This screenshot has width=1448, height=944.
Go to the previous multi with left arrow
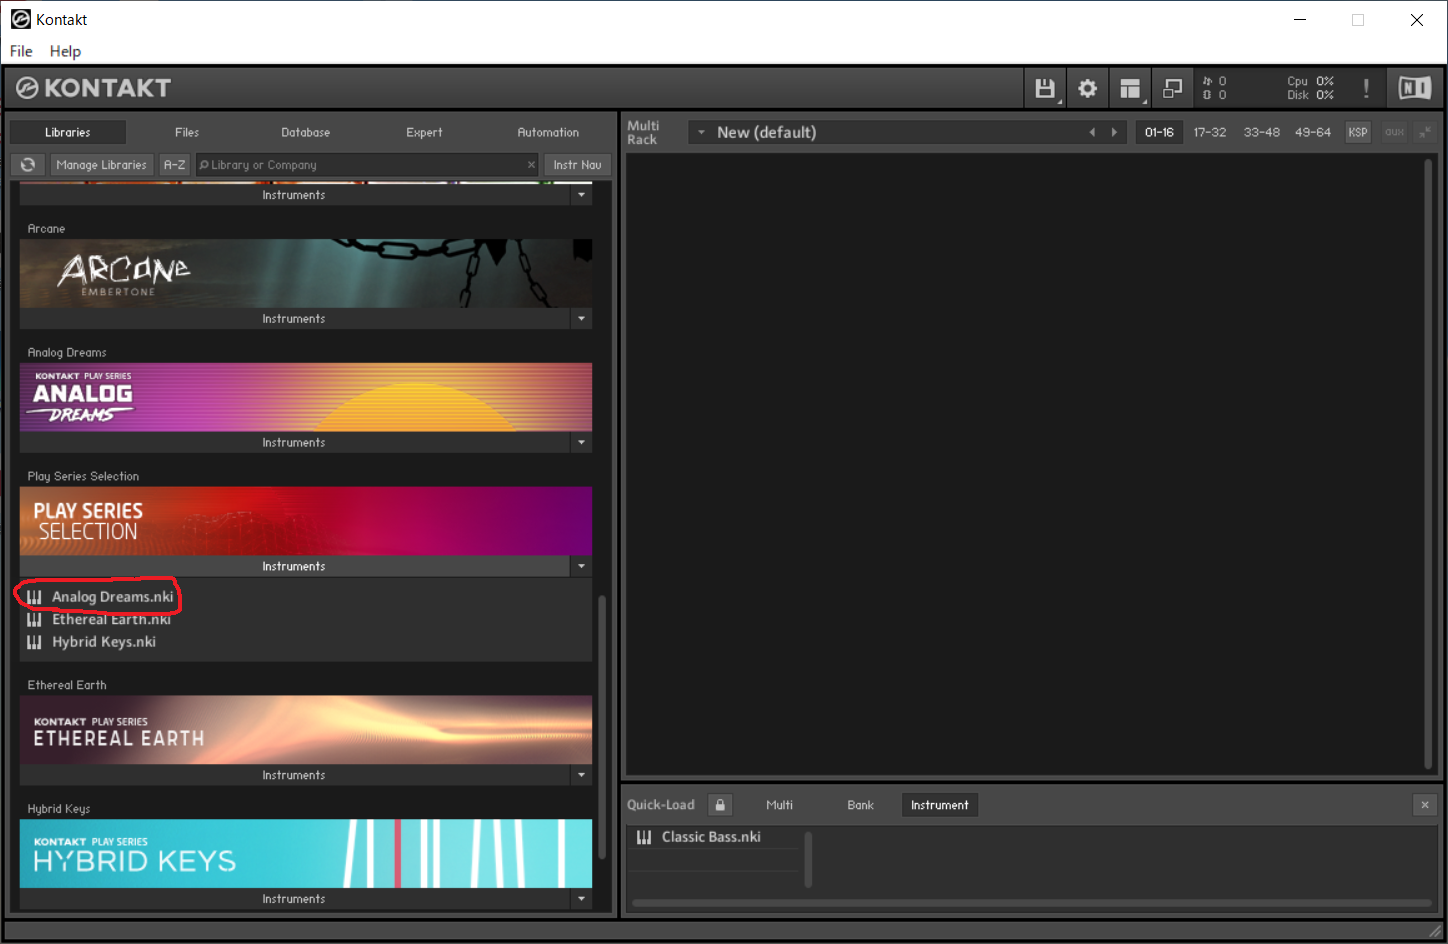(x=1092, y=132)
